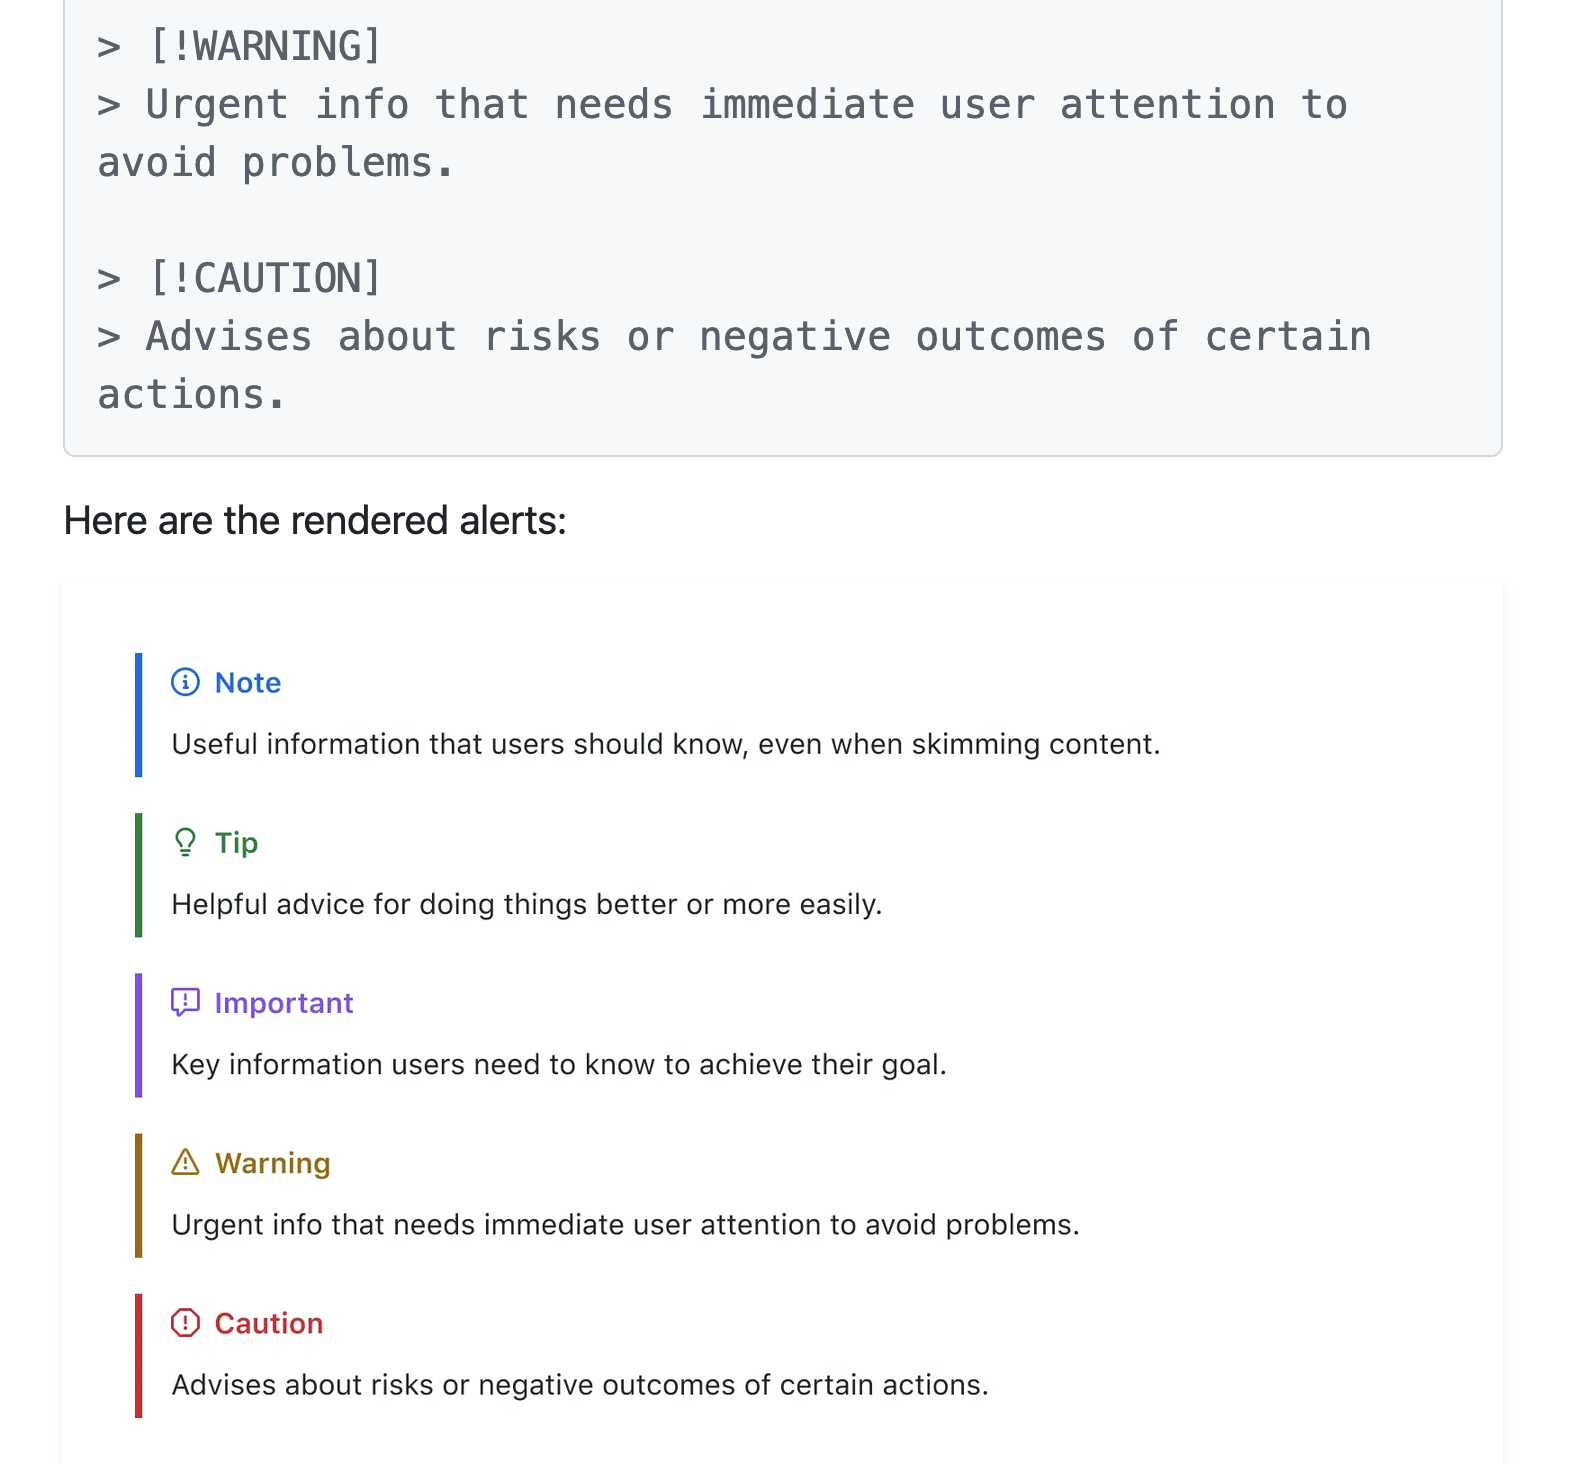The width and height of the screenshot is (1588, 1464).
Task: Click the purple speech-bubble Important icon
Action: click(x=185, y=1002)
